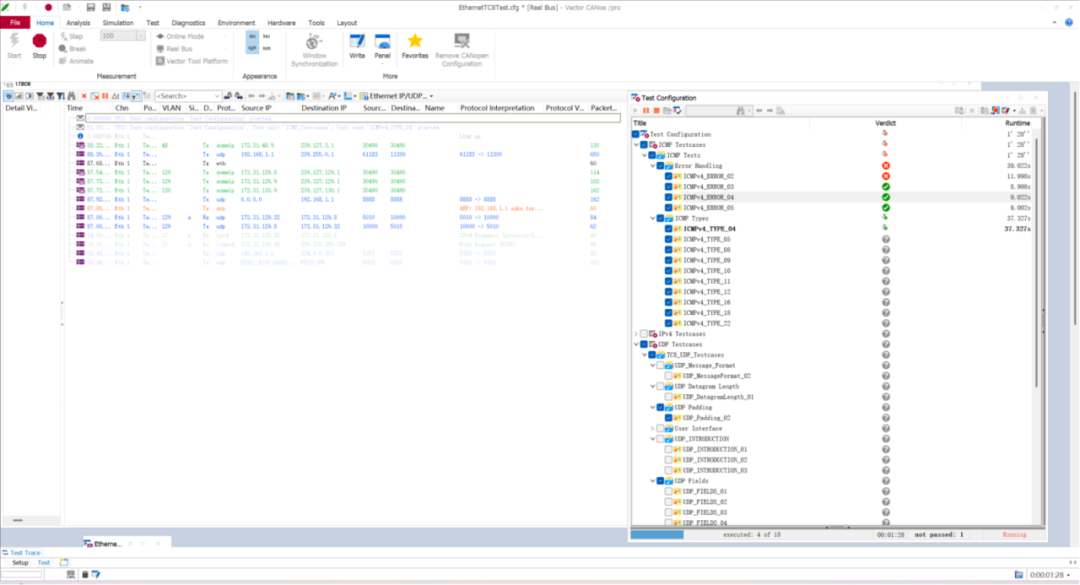
Task: Collapse the Error Handling tree node
Action: (x=653, y=166)
